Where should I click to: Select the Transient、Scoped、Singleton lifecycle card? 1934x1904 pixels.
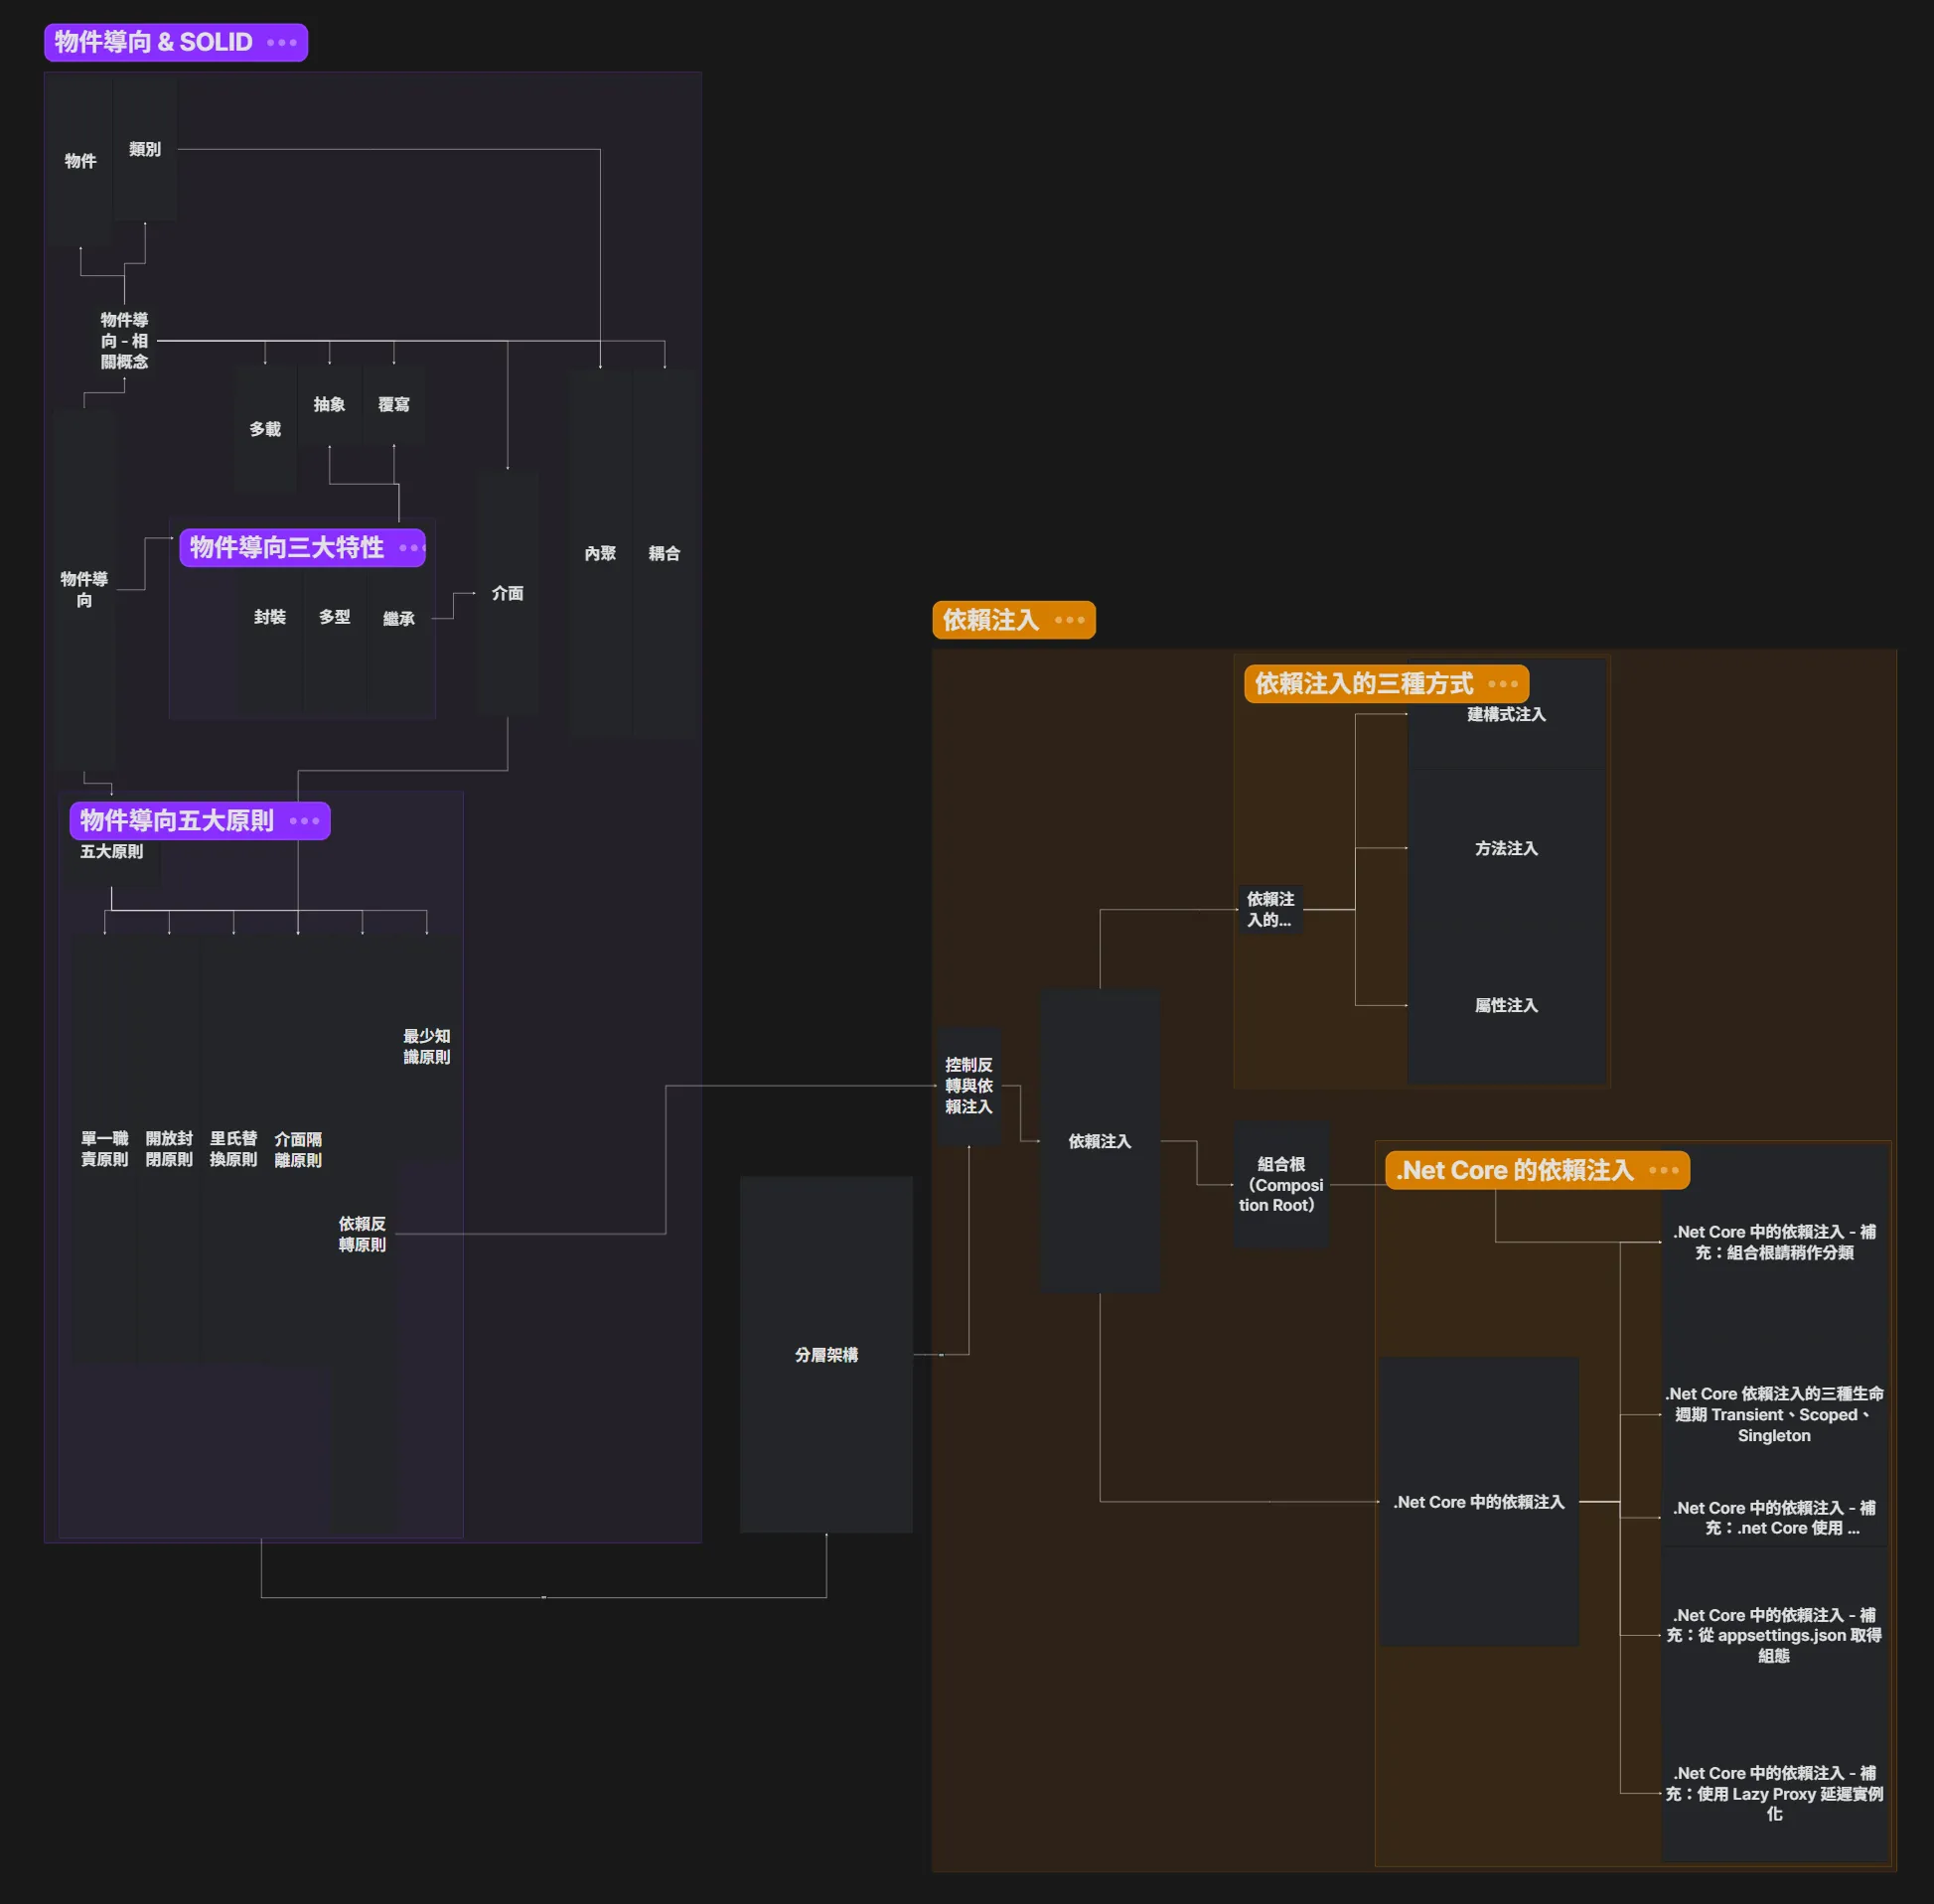(1773, 1414)
